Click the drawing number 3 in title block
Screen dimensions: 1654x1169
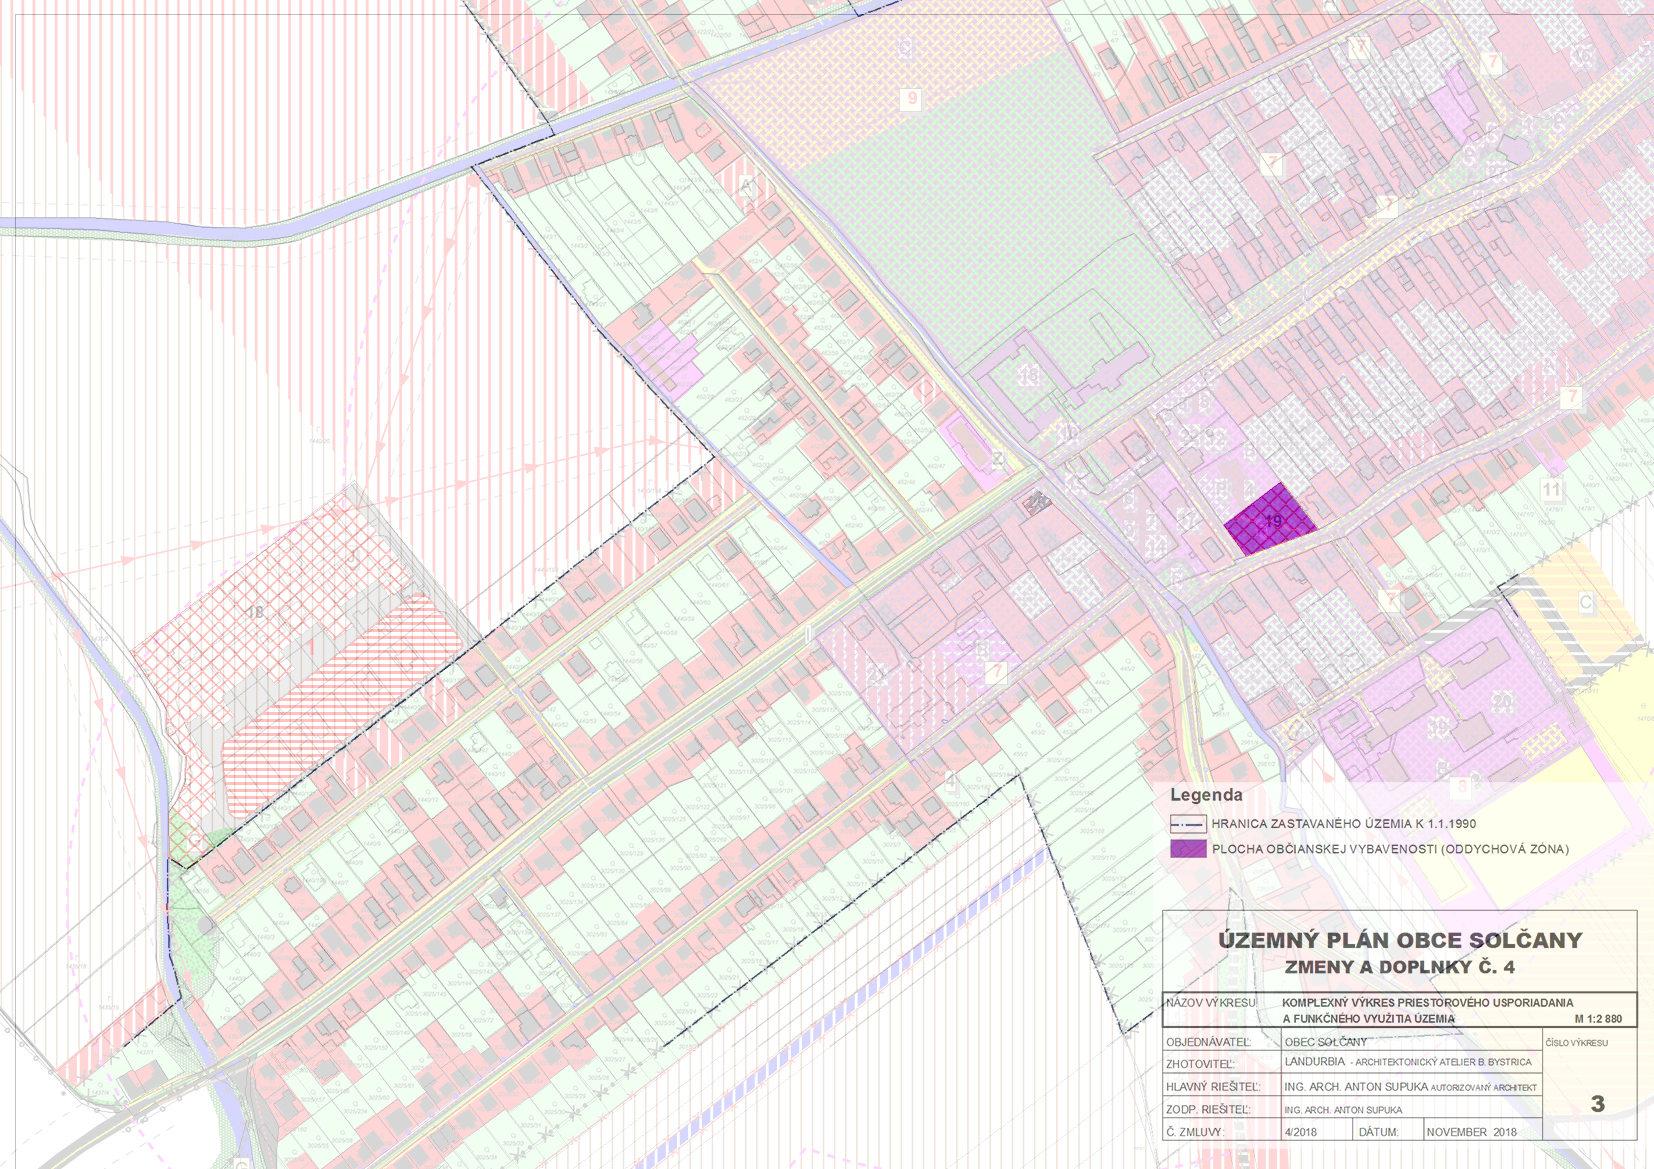click(1597, 1104)
